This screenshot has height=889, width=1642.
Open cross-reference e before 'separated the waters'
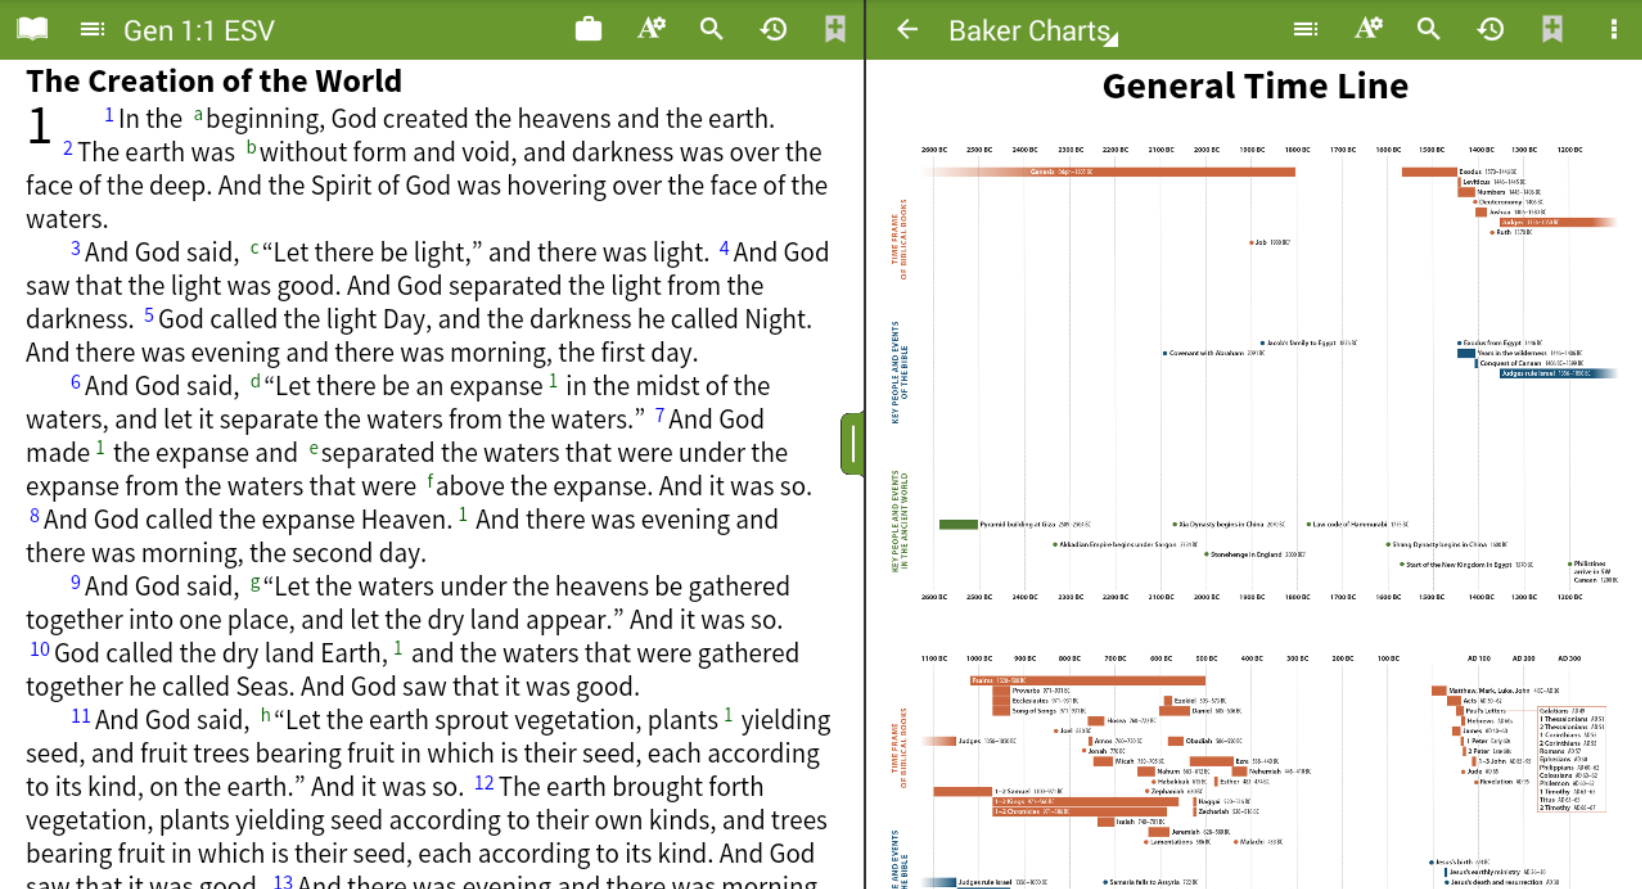click(314, 449)
